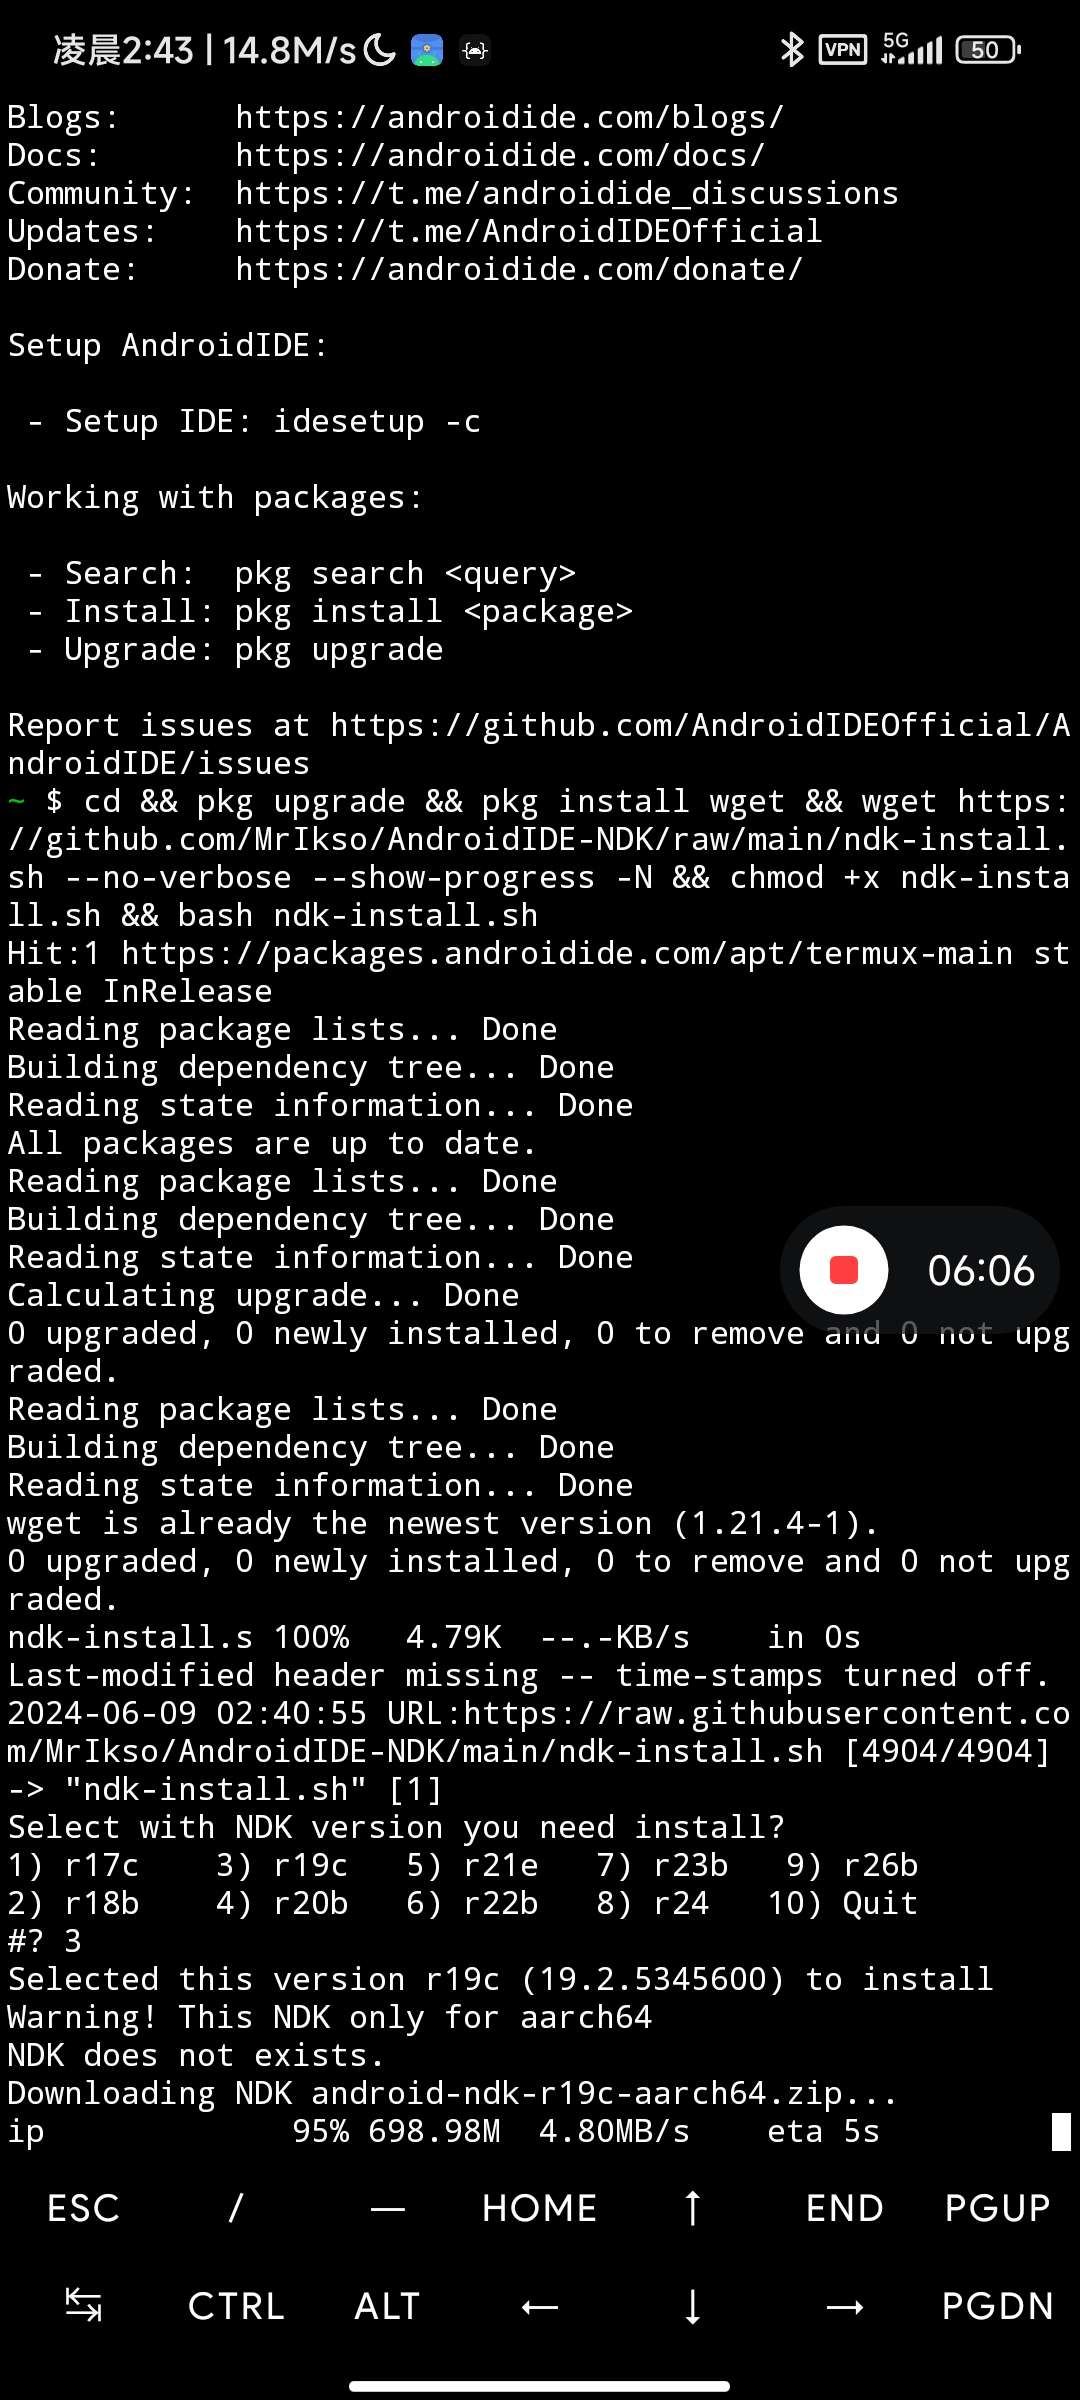
Task: Tap the up arrow key
Action: 692,2208
